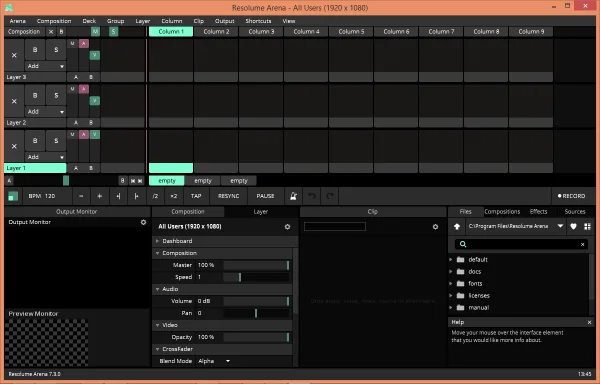Clear Layer 1 with its X button
600x384 pixels.
(14, 146)
